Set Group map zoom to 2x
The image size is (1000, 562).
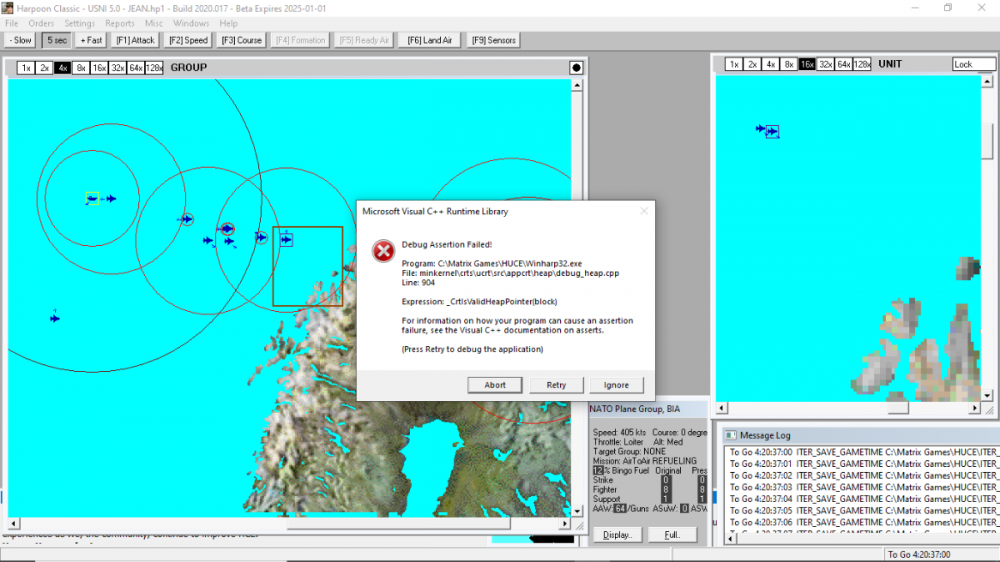44,68
